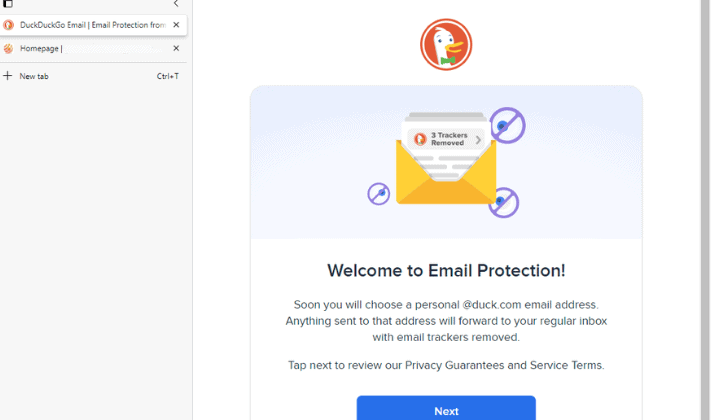This screenshot has height=420, width=715.
Task: Click the largest blocked-tracker eye icon
Action: 508,125
